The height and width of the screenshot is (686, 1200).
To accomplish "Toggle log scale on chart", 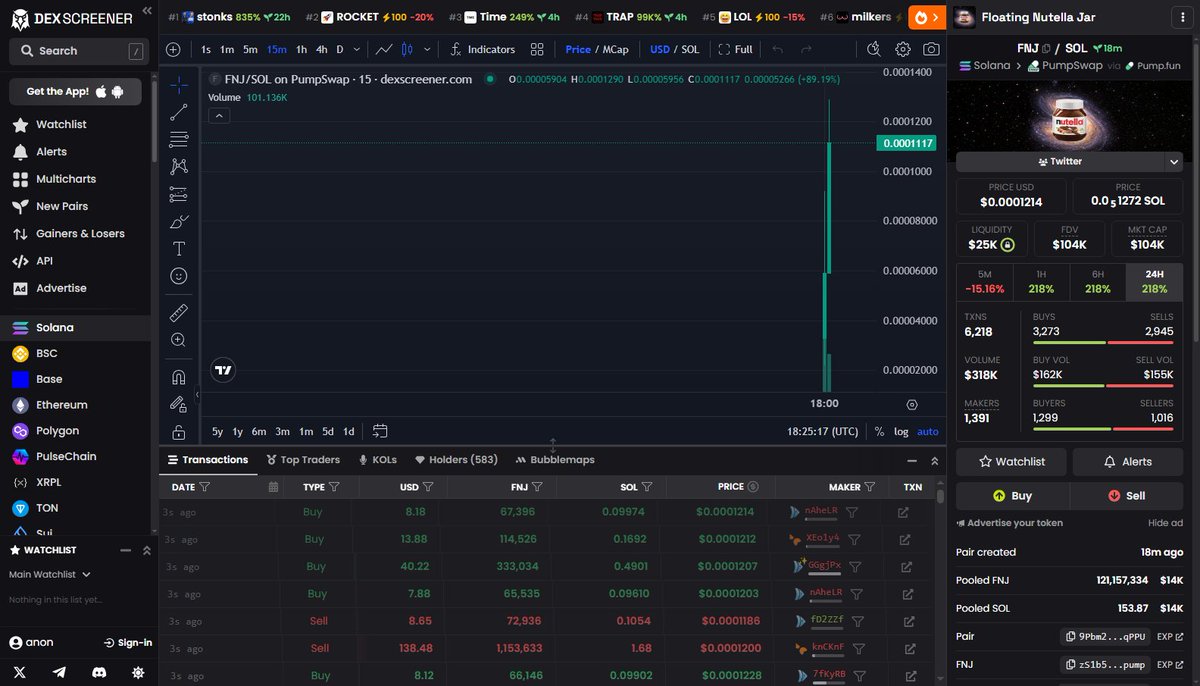I will pos(901,431).
